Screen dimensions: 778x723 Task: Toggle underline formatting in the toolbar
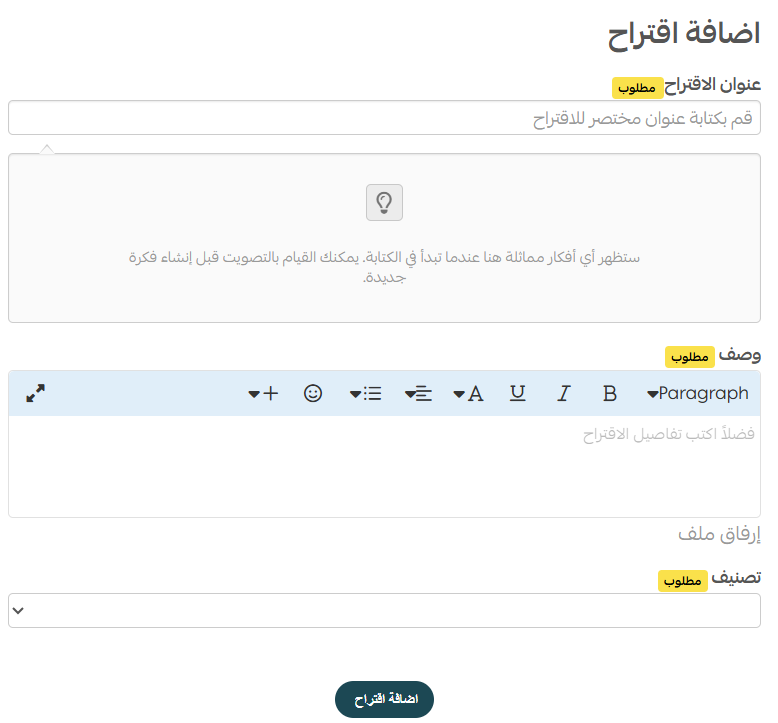click(x=517, y=394)
